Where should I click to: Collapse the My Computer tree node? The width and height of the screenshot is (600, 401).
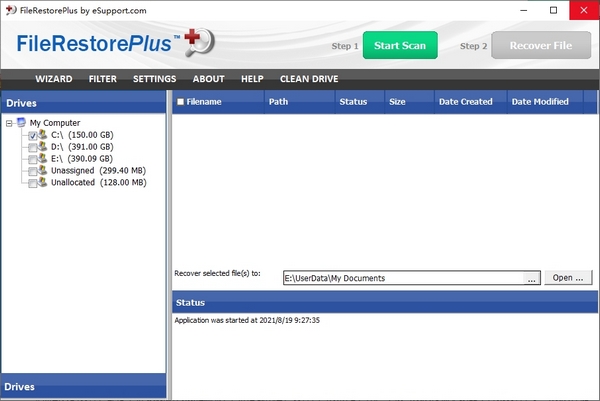(9, 123)
